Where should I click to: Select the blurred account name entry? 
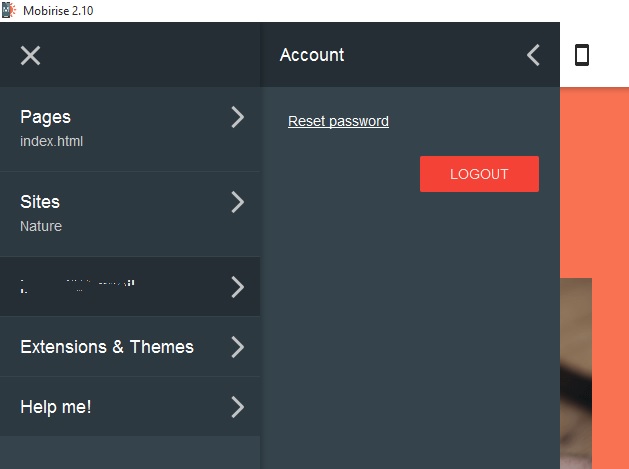[x=130, y=286]
